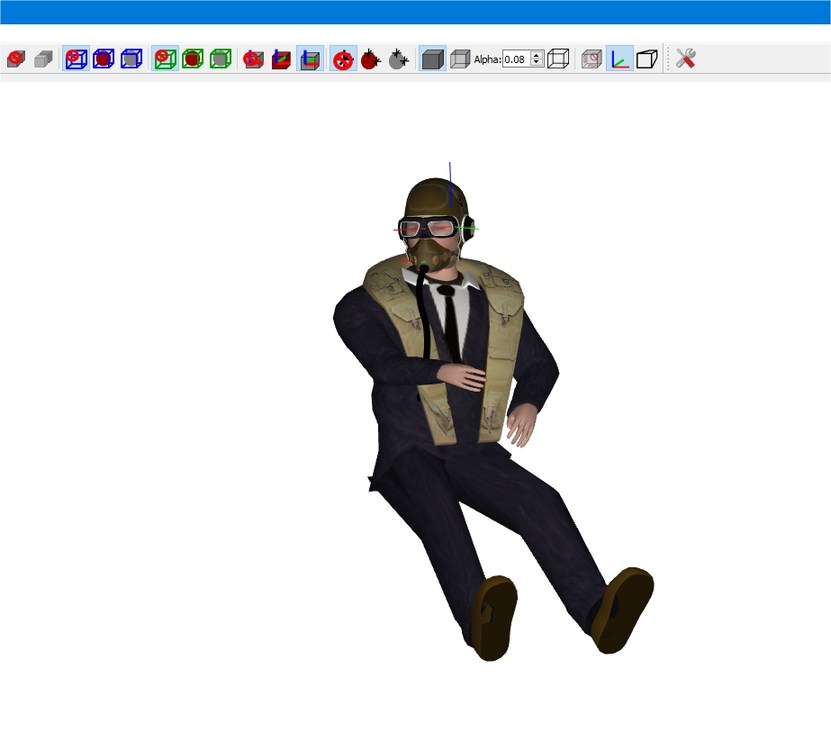Viewport: 831px width, 750px height.
Task: Select the green cube with red sphere icon
Action: [192, 59]
